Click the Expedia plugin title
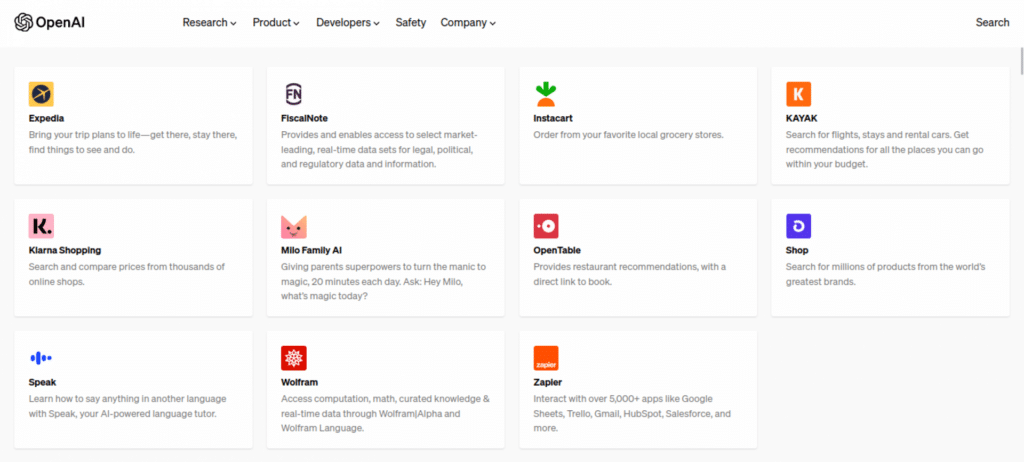1024x462 pixels. tap(46, 118)
